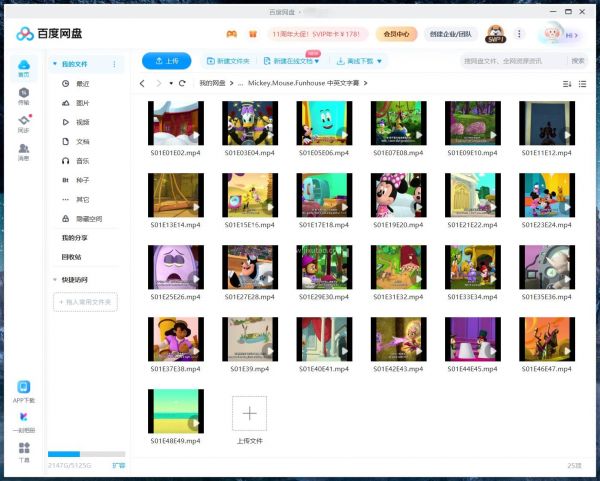Click the blue 上传 upload button

click(166, 61)
